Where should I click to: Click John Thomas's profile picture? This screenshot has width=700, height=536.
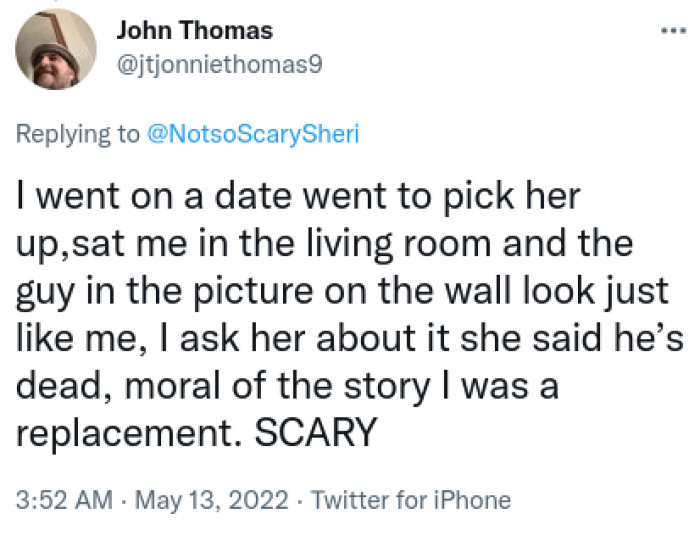point(58,50)
